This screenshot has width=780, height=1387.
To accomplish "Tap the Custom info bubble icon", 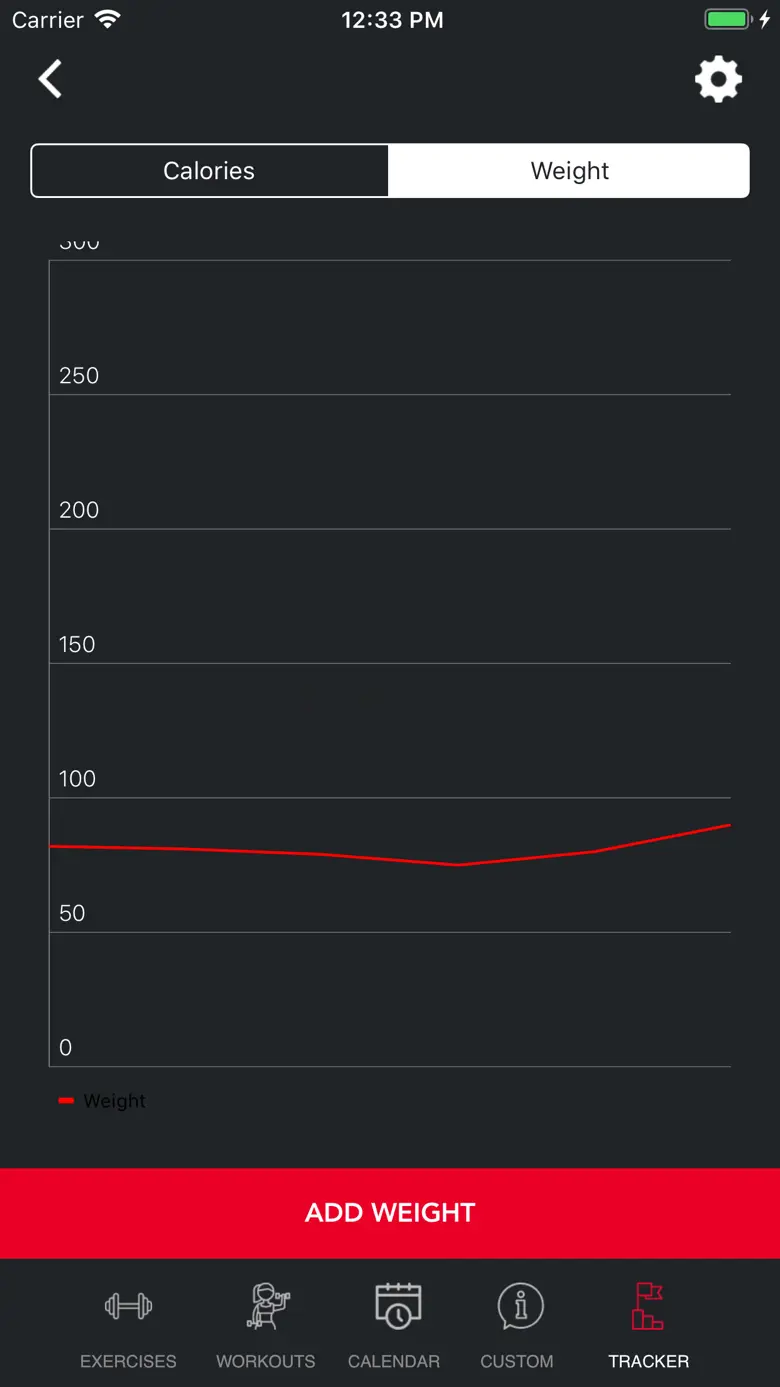I will click(x=520, y=1306).
